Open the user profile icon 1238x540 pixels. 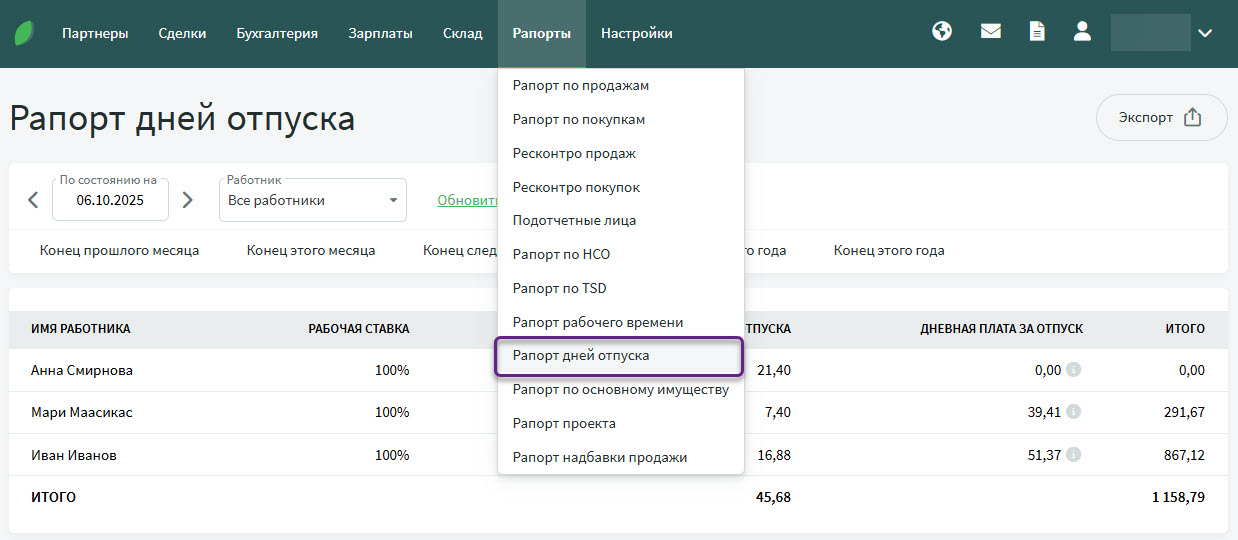(x=1082, y=32)
